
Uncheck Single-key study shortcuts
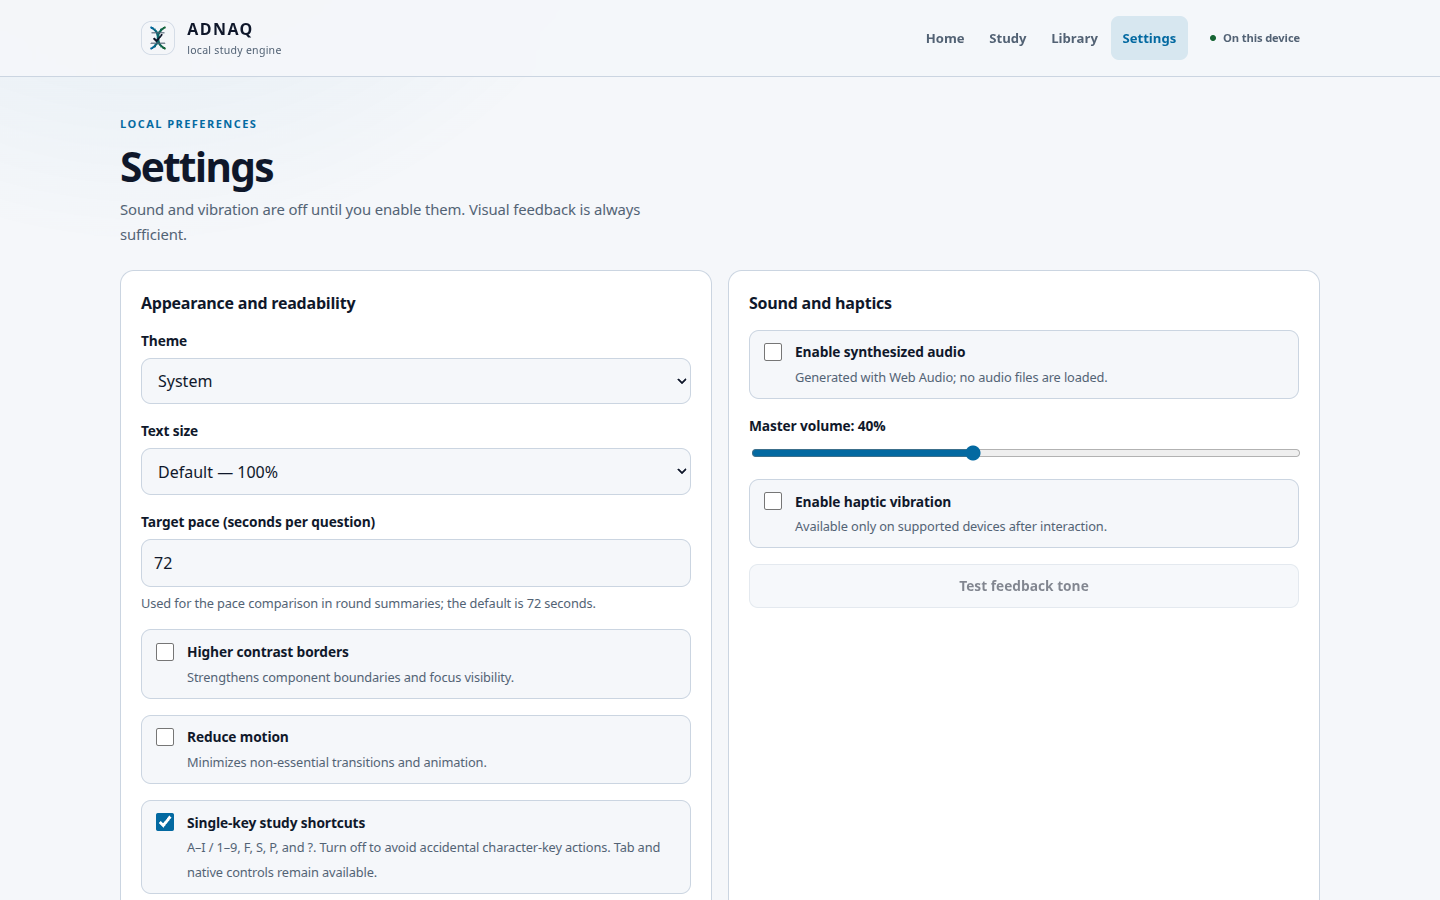click(165, 822)
